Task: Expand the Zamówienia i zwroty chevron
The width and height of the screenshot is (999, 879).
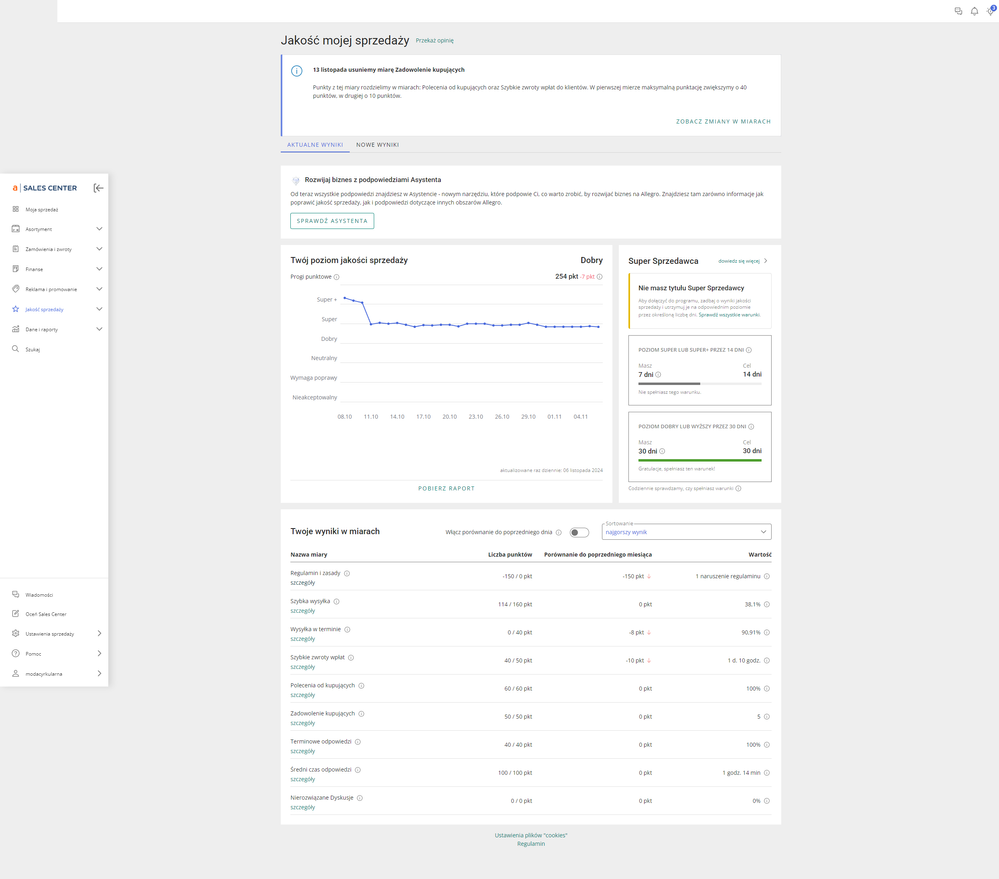Action: [99, 249]
